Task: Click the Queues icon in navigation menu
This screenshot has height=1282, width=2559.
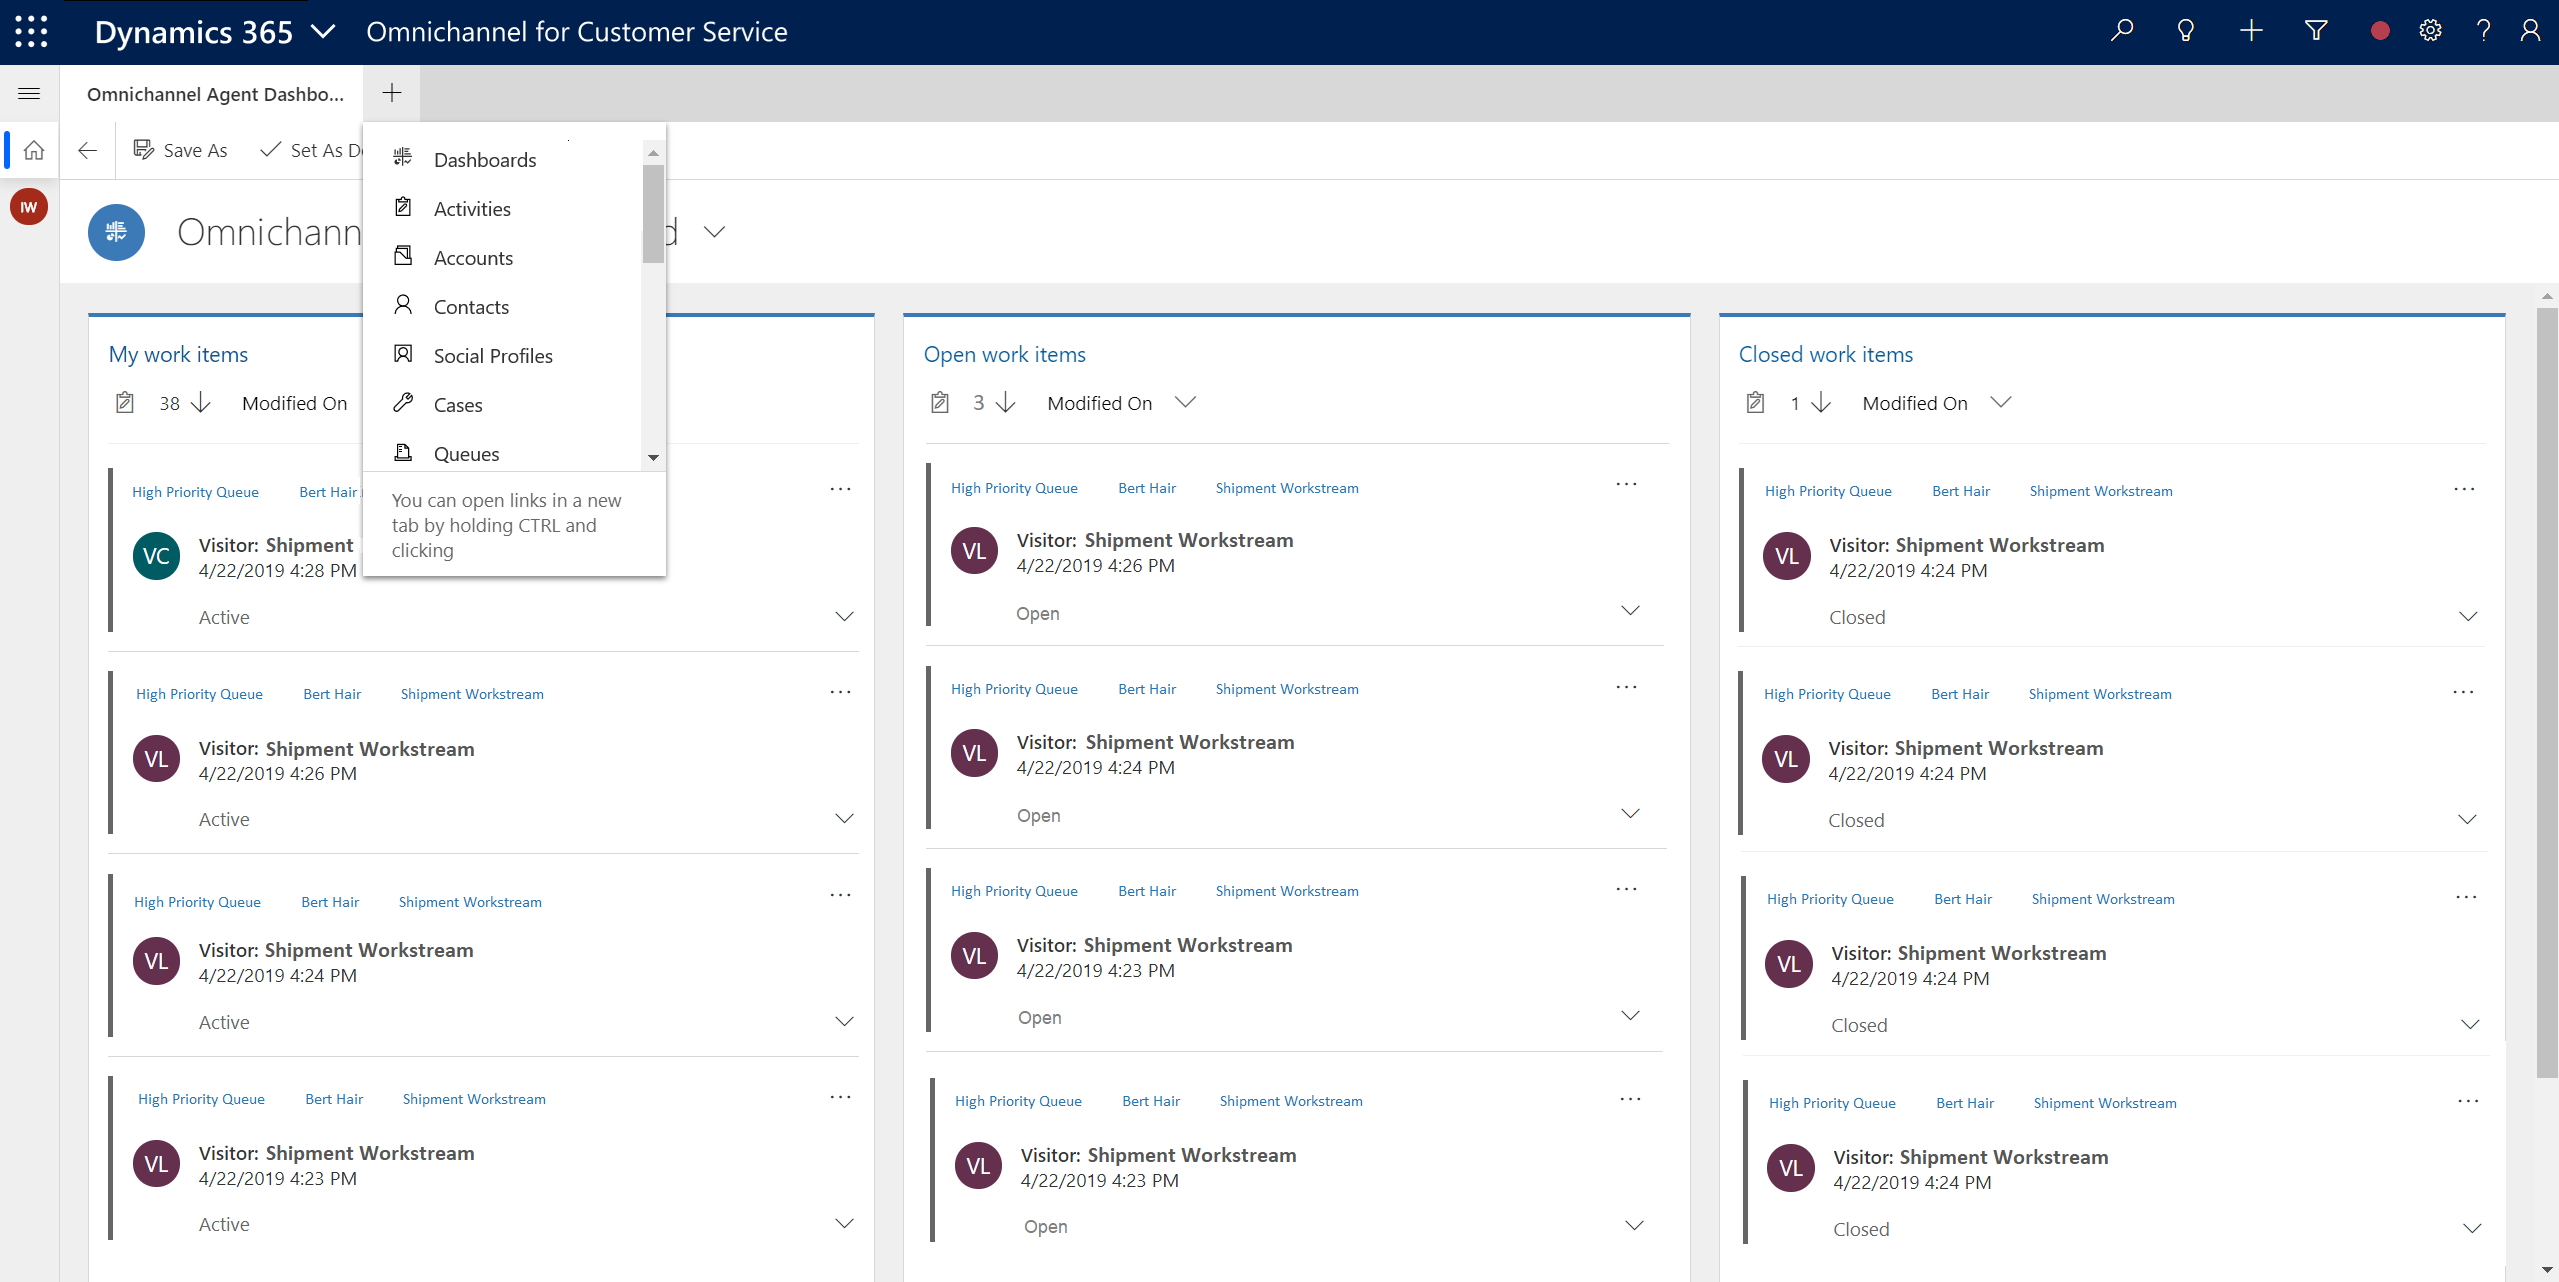Action: point(402,451)
